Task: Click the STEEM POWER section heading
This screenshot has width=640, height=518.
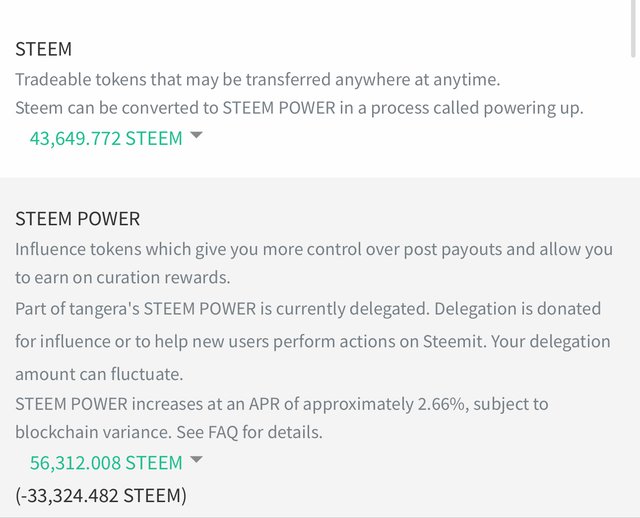Action: click(x=78, y=219)
